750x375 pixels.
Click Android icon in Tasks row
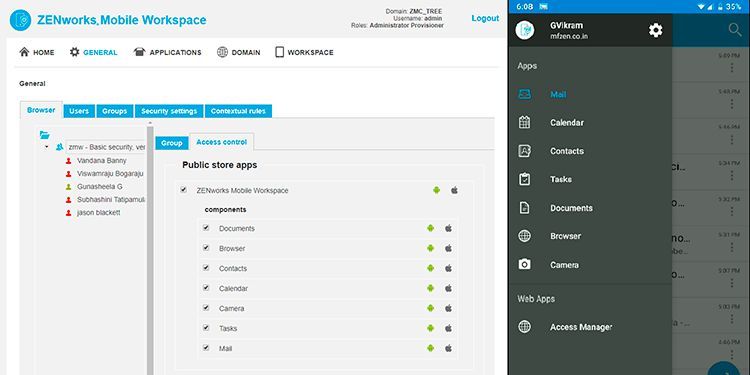click(x=430, y=328)
